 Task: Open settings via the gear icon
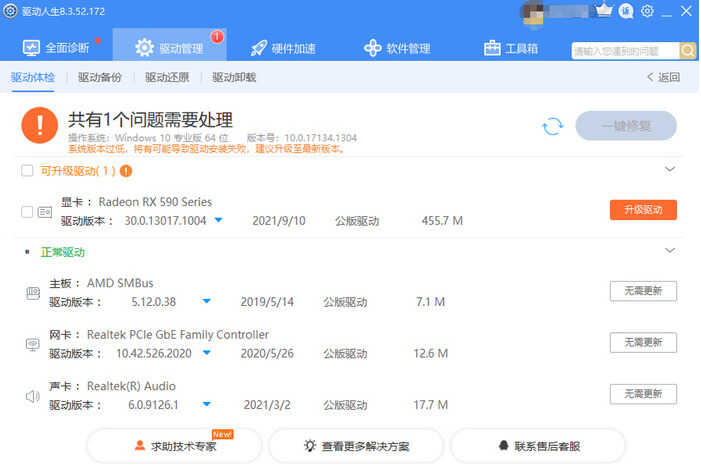648,11
